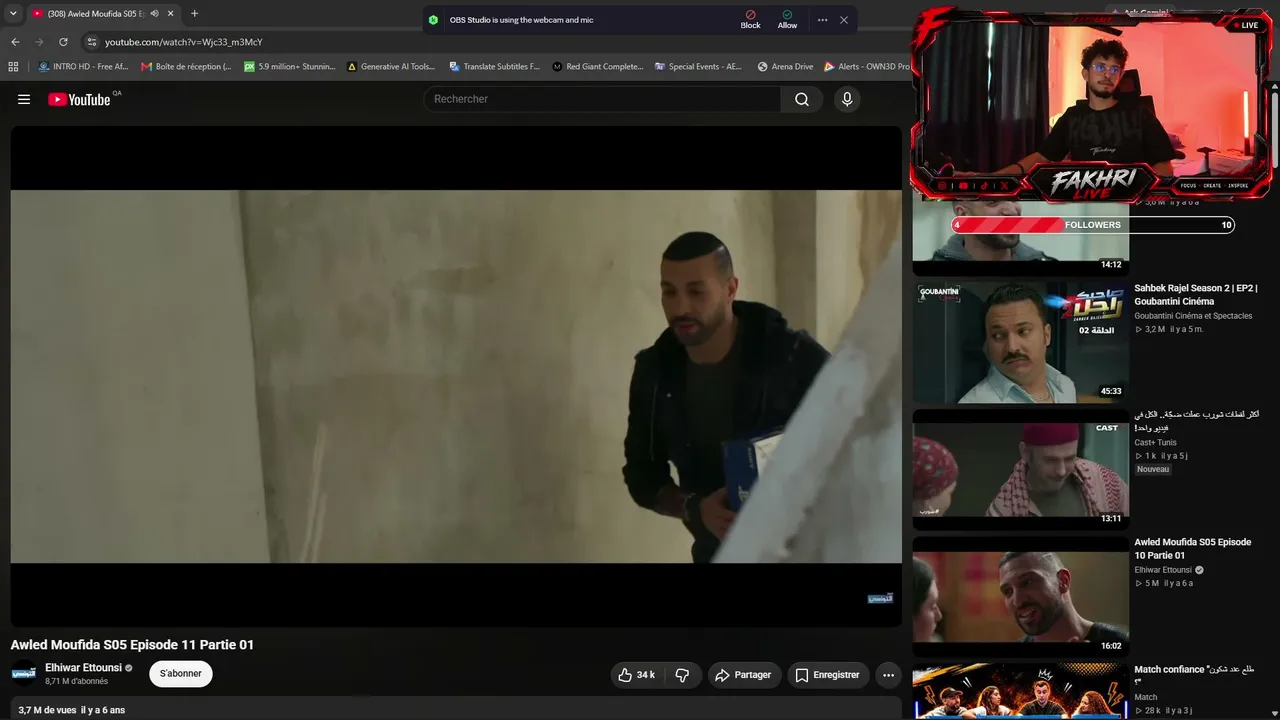Screen dimensions: 1280x720
Task: Visit Goubantini Cinéma et Spectacles channel
Action: coord(1193,316)
